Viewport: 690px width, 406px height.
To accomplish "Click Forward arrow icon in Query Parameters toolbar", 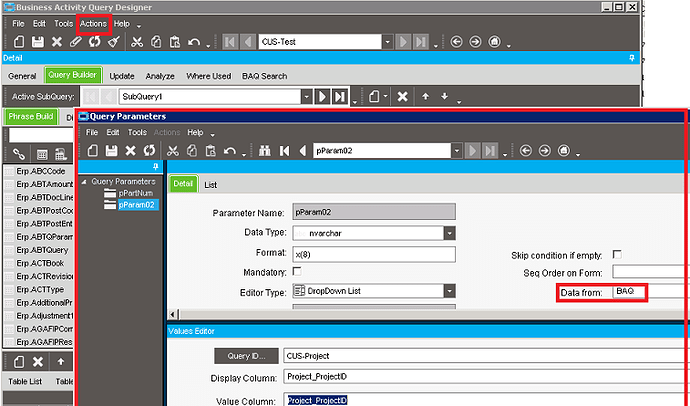I will point(545,150).
